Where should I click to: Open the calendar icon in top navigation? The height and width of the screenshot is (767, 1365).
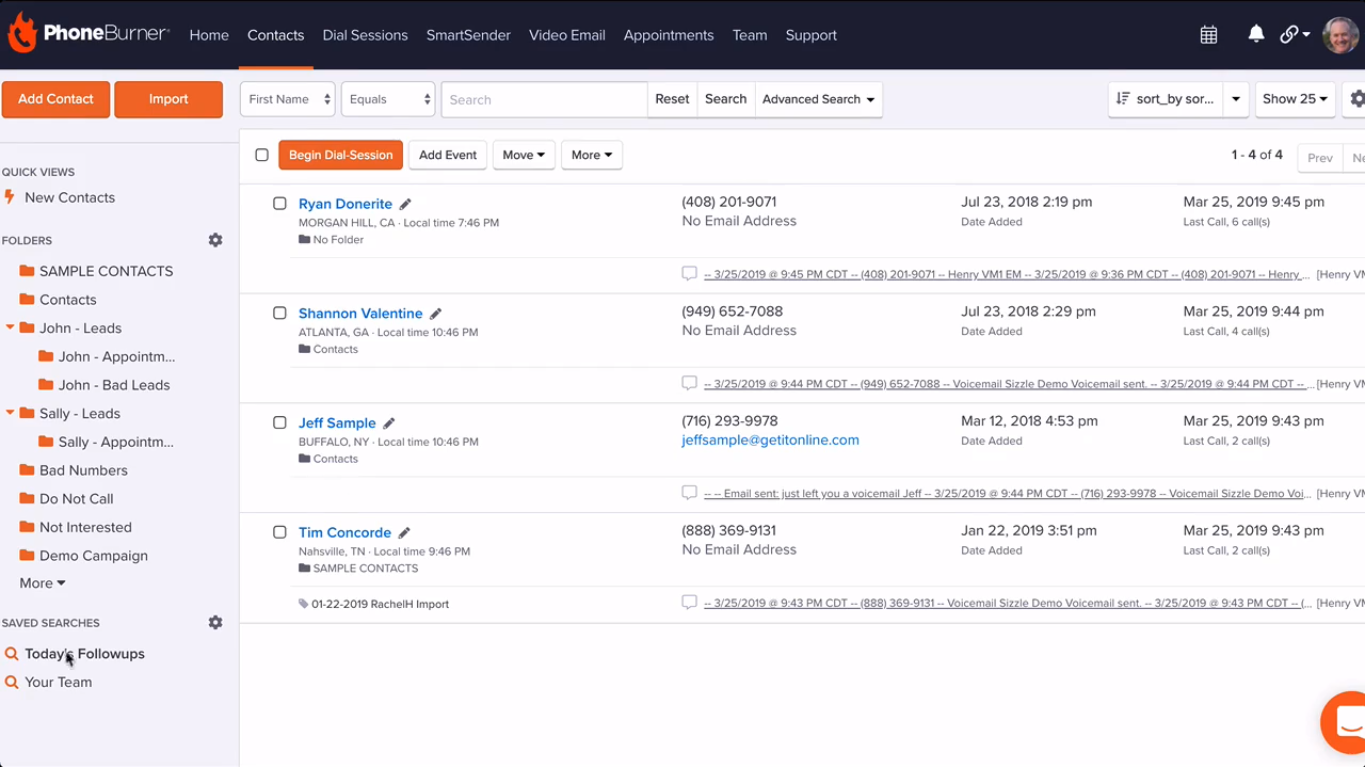pyautogui.click(x=1207, y=34)
